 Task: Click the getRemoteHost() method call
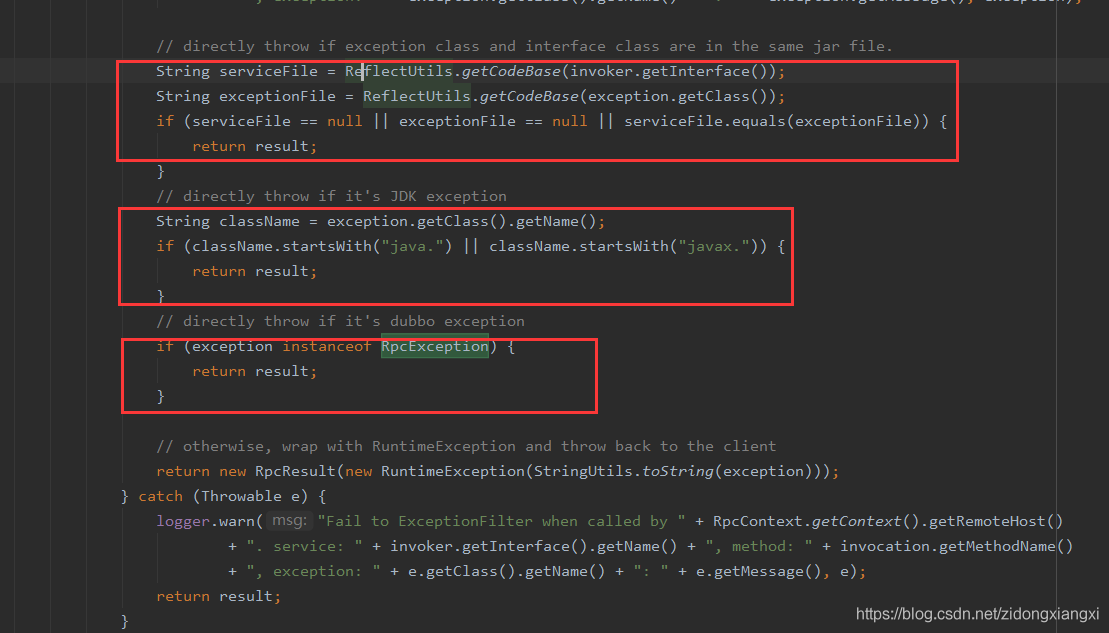(996, 521)
